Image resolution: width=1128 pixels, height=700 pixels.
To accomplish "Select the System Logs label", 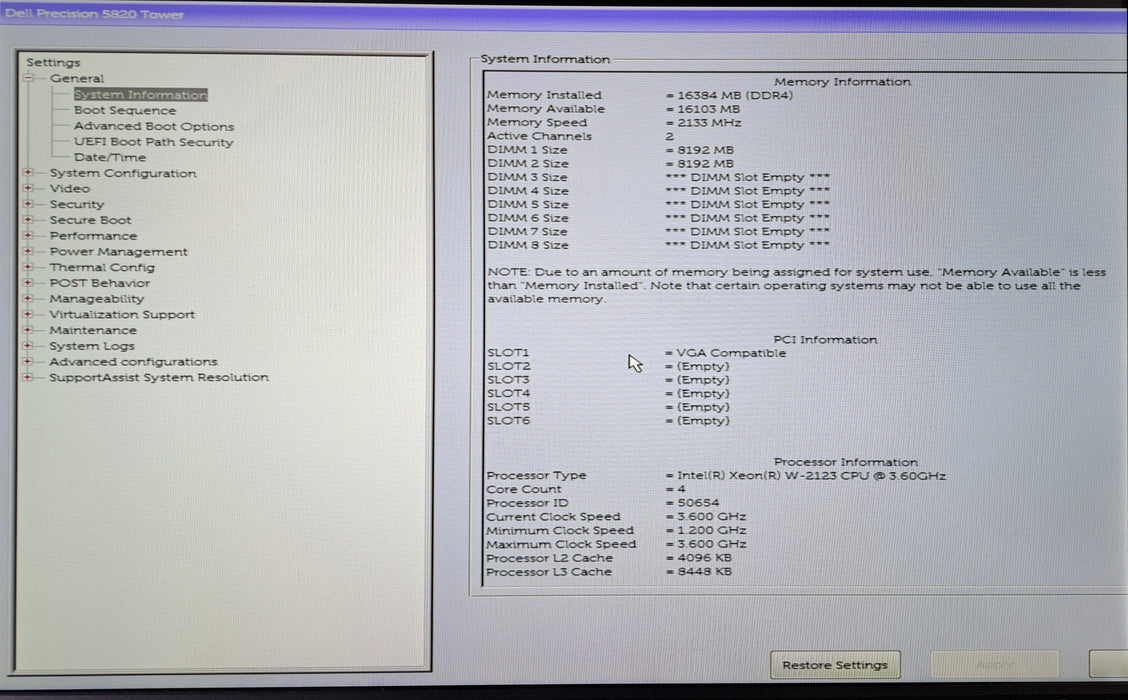I will pos(91,346).
